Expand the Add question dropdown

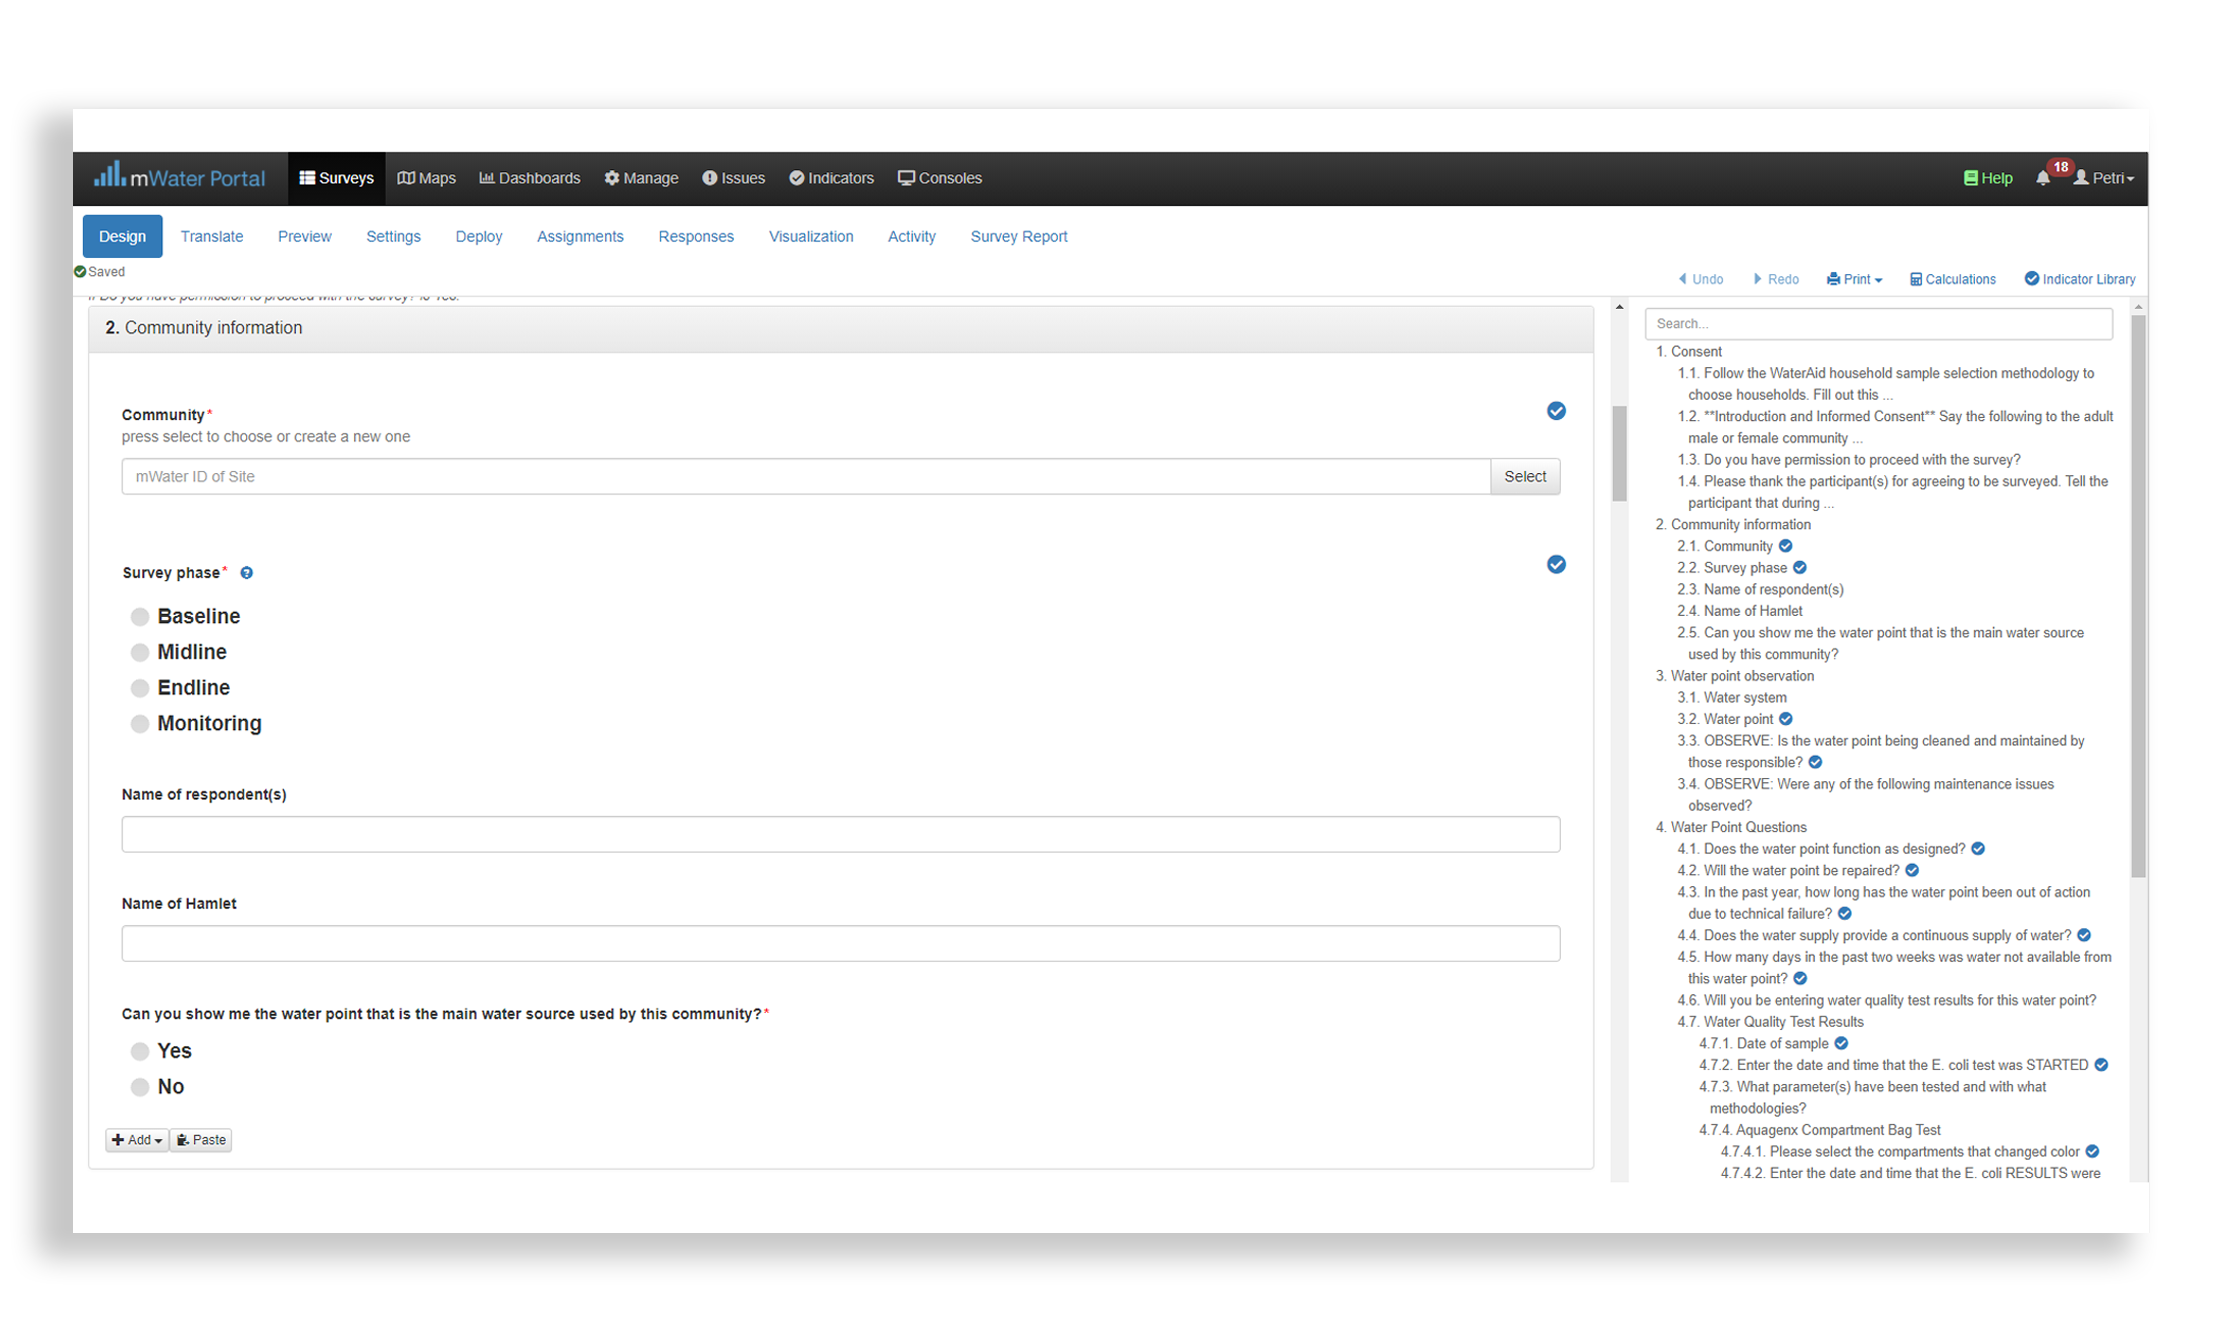[137, 1140]
